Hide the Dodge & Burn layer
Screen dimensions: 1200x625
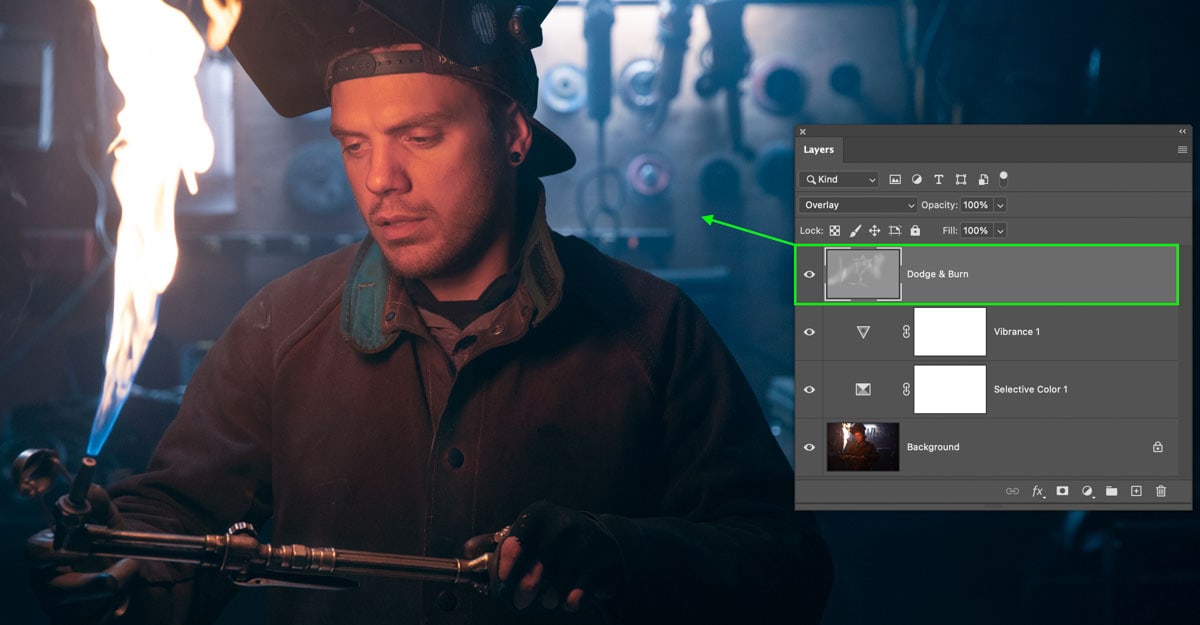pyautogui.click(x=810, y=274)
